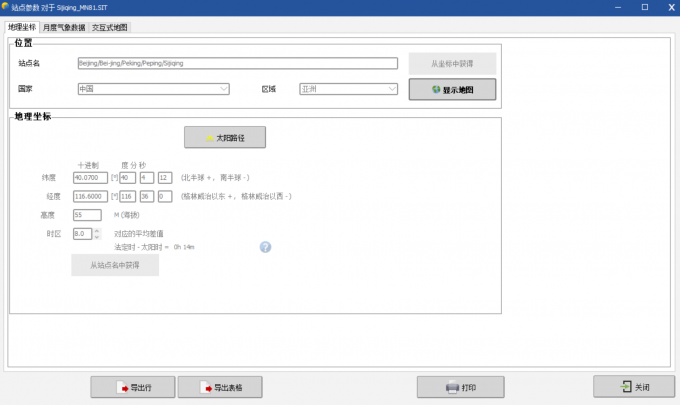Decrease the 时区 value with down arrow
The image size is (680, 405).
pyautogui.click(x=97, y=237)
